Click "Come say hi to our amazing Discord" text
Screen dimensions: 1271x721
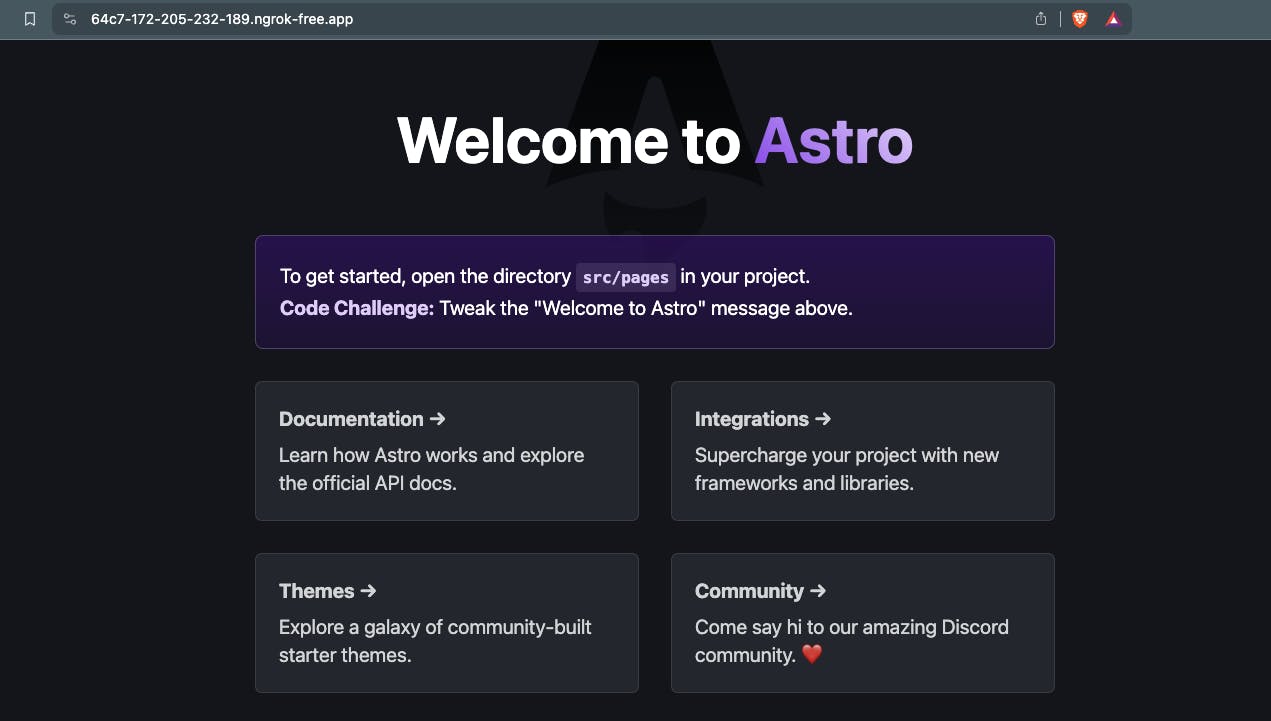[x=852, y=628]
